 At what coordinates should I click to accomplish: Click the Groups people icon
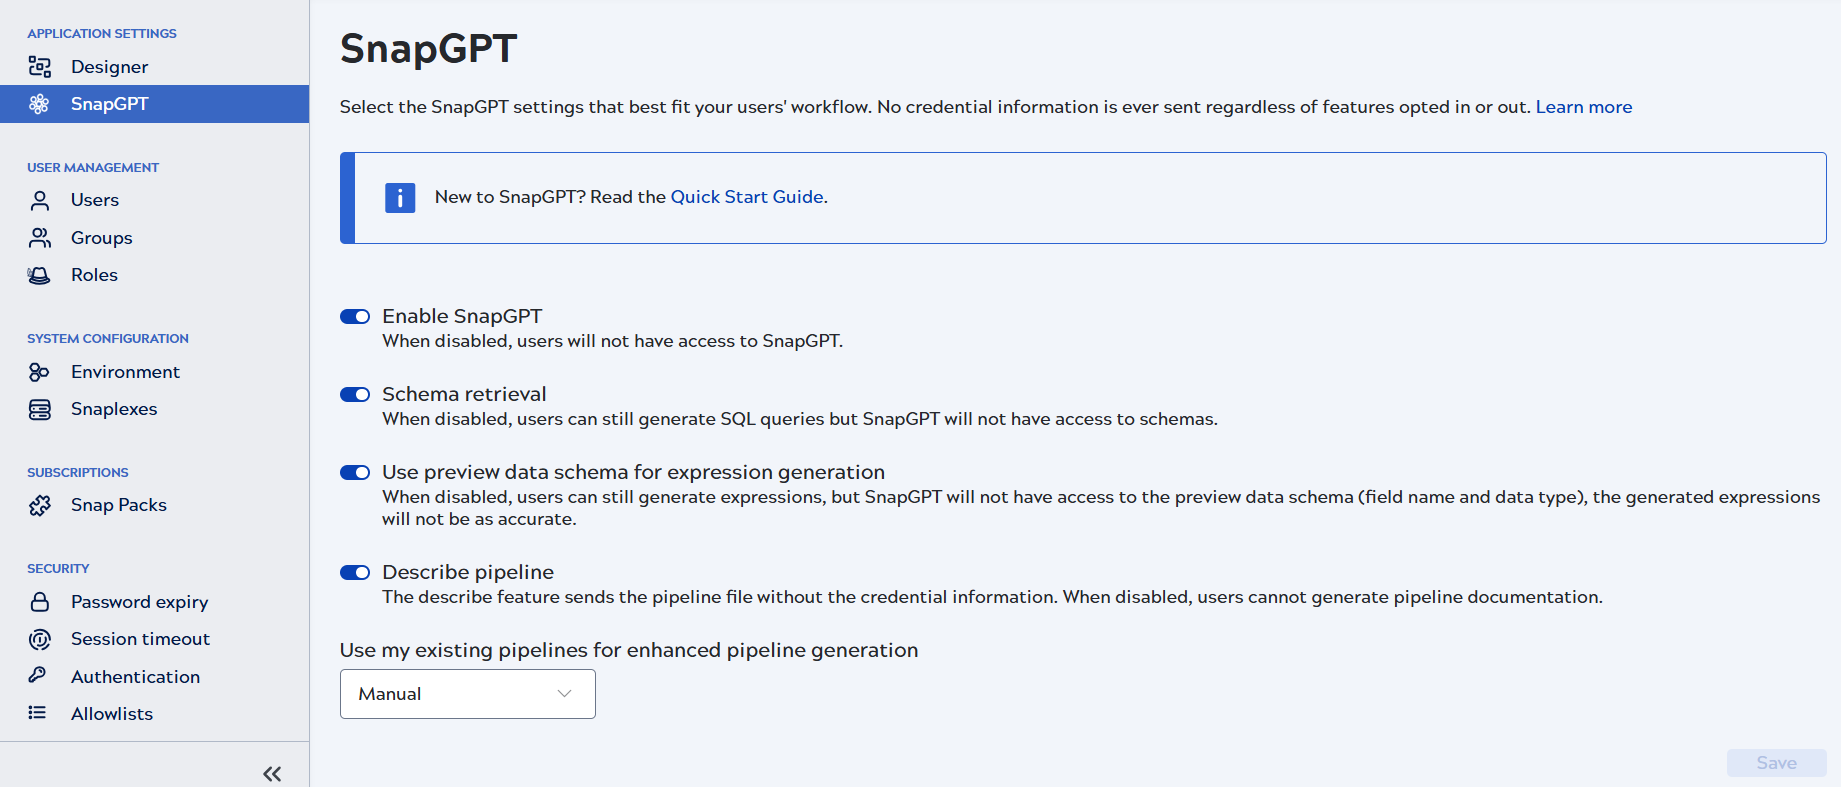[x=40, y=238]
